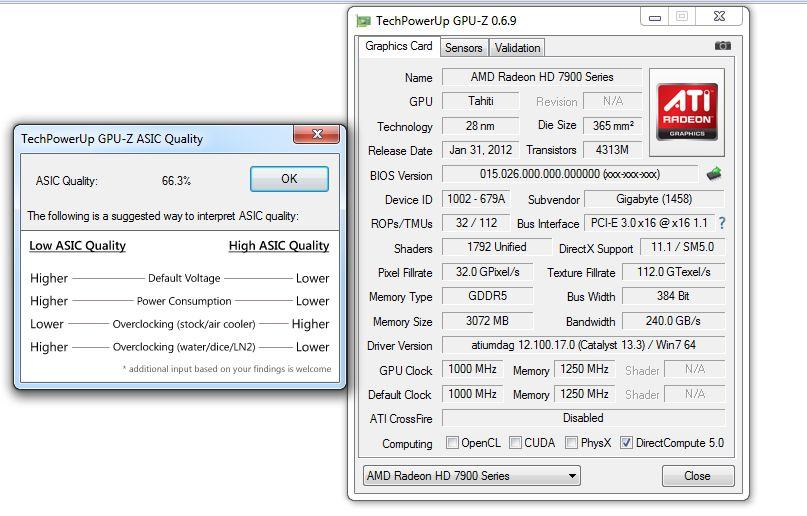Click the Pixel Fillrate value 32.0 GPixel/s

click(487, 272)
